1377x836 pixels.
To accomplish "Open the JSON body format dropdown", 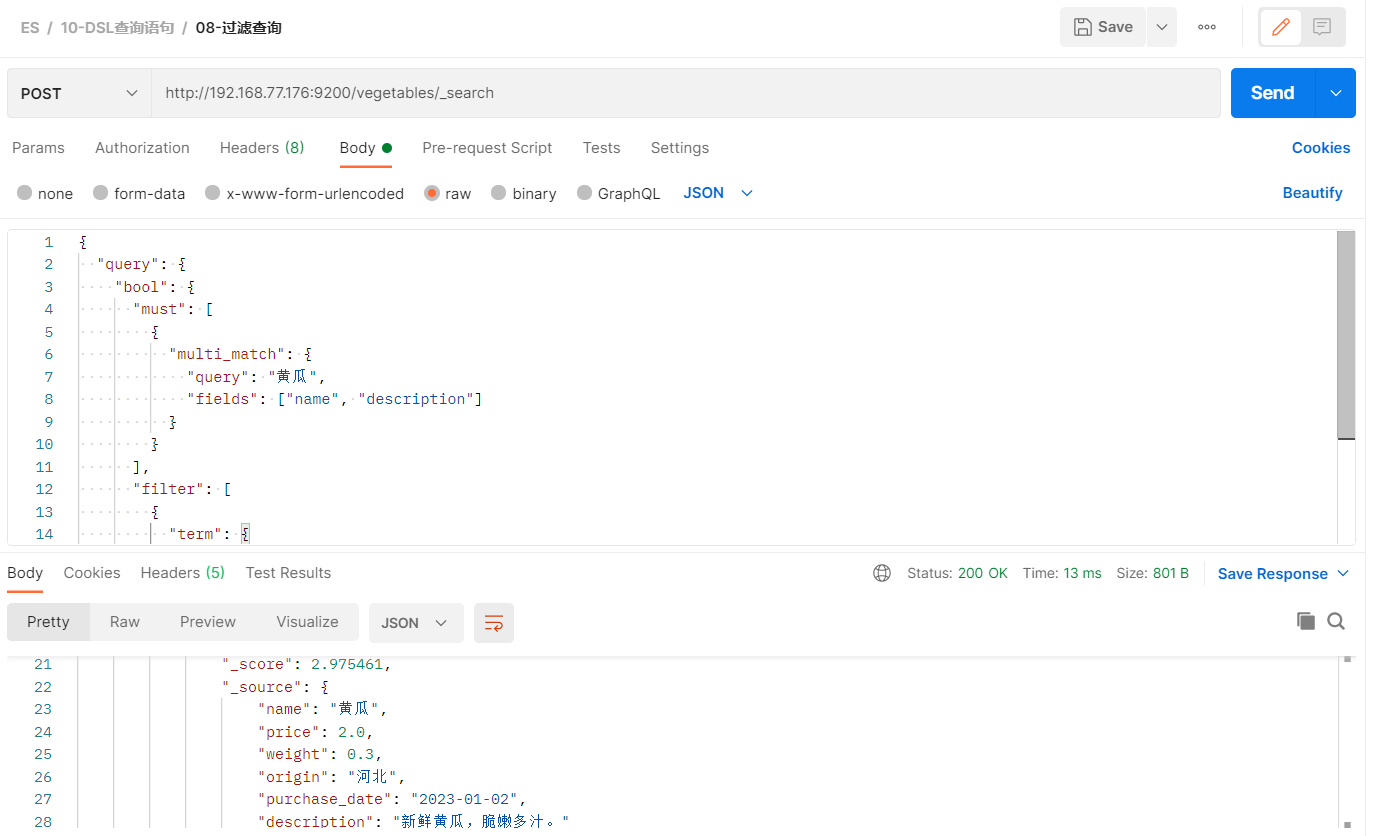I will point(718,193).
